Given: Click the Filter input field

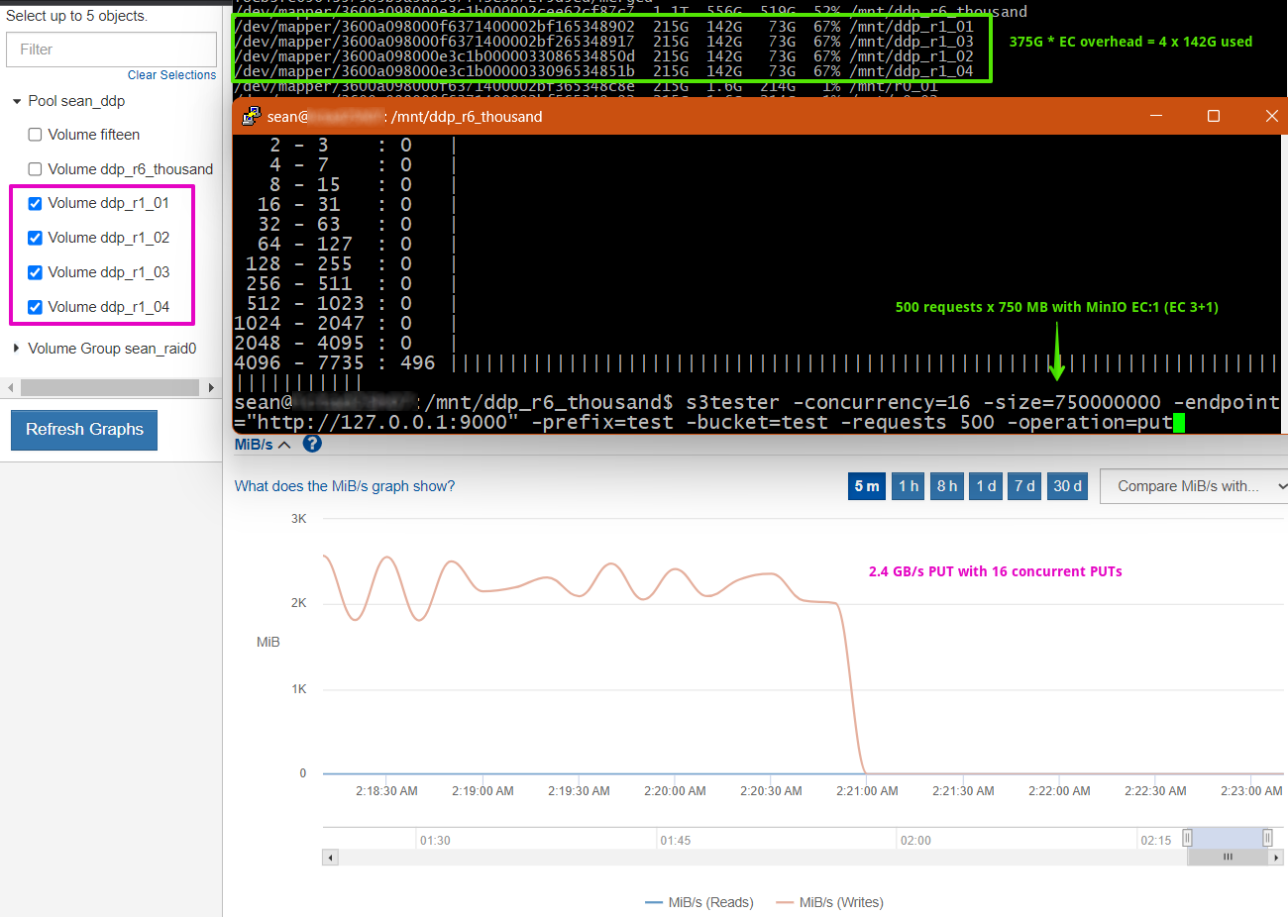Looking at the screenshot, I should 111,49.
